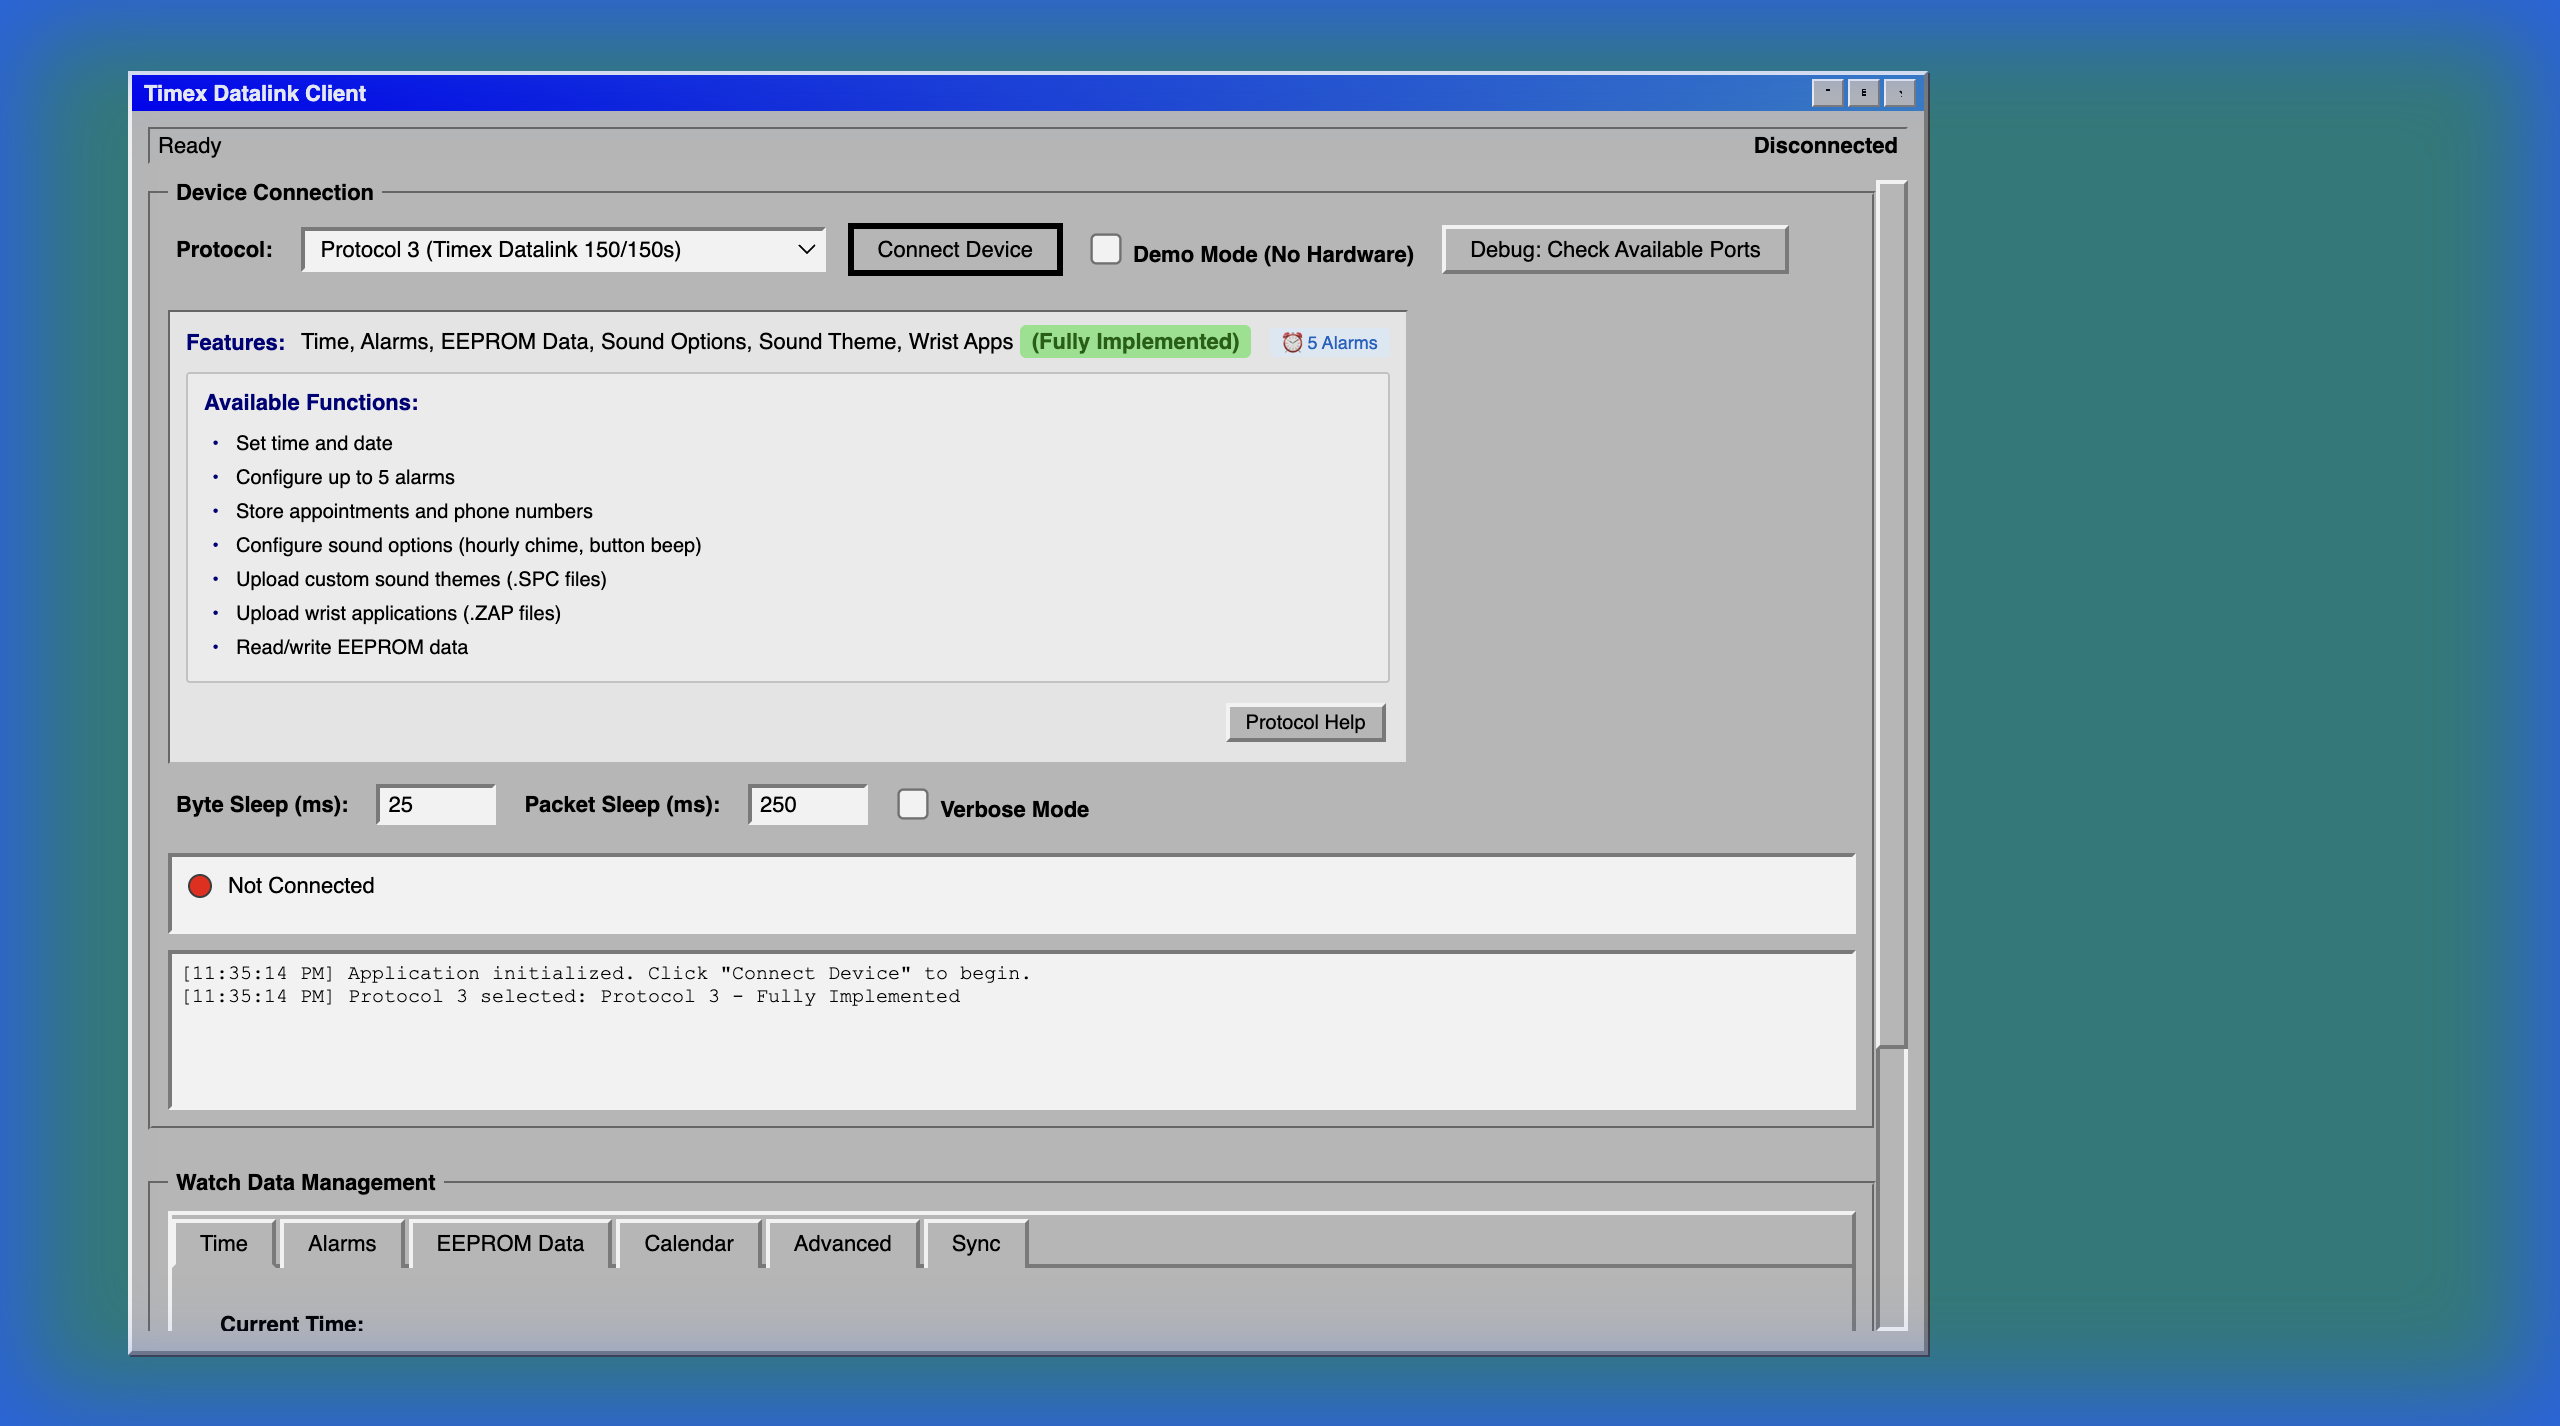
Task: Run Debug: Check Available Ports
Action: (1613, 249)
